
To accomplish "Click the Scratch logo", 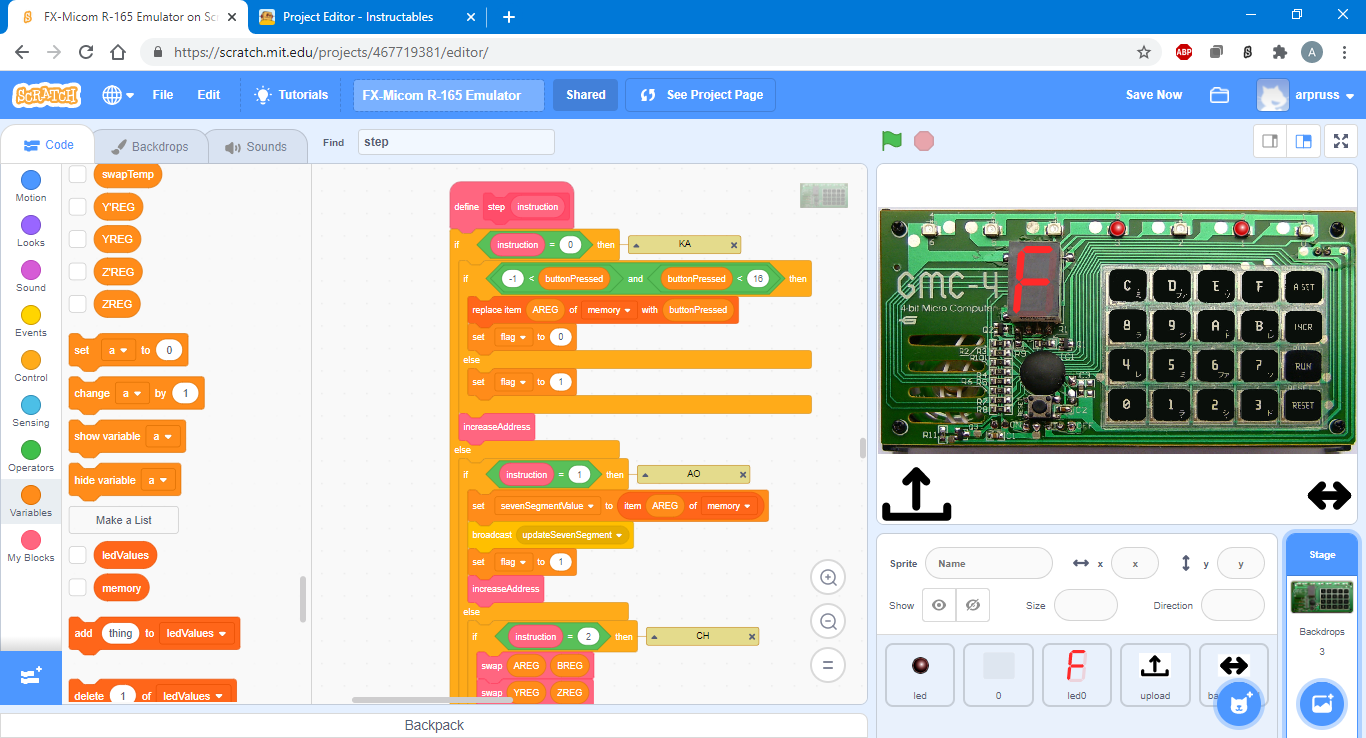I will (47, 95).
